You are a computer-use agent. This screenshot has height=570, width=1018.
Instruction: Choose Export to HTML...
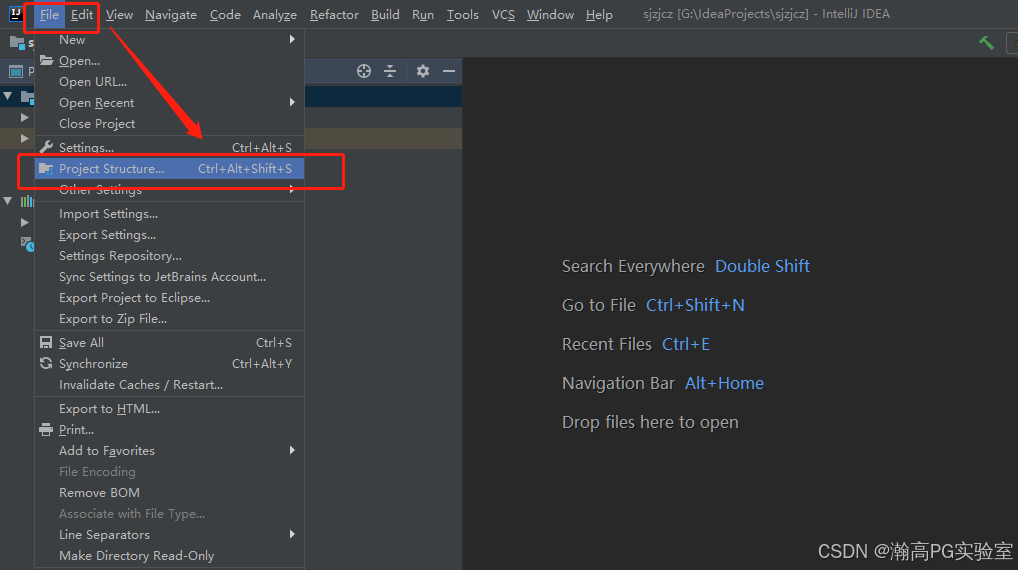point(169,408)
